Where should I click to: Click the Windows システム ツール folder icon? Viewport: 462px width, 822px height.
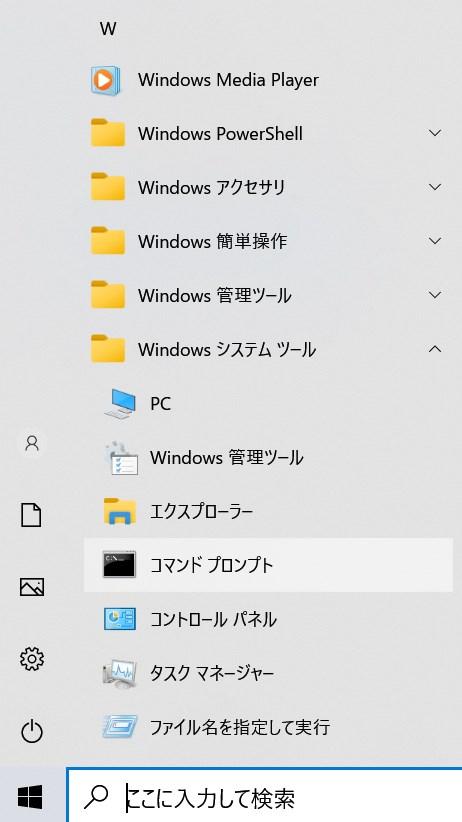(108, 349)
